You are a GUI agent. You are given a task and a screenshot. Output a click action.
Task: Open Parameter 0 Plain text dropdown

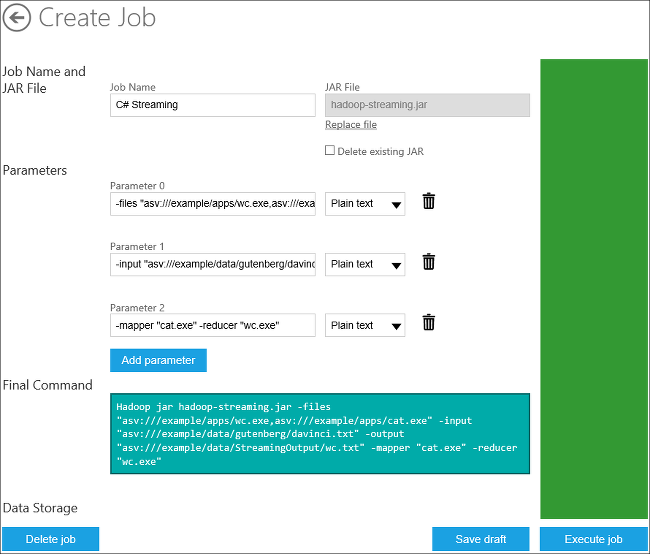click(365, 204)
